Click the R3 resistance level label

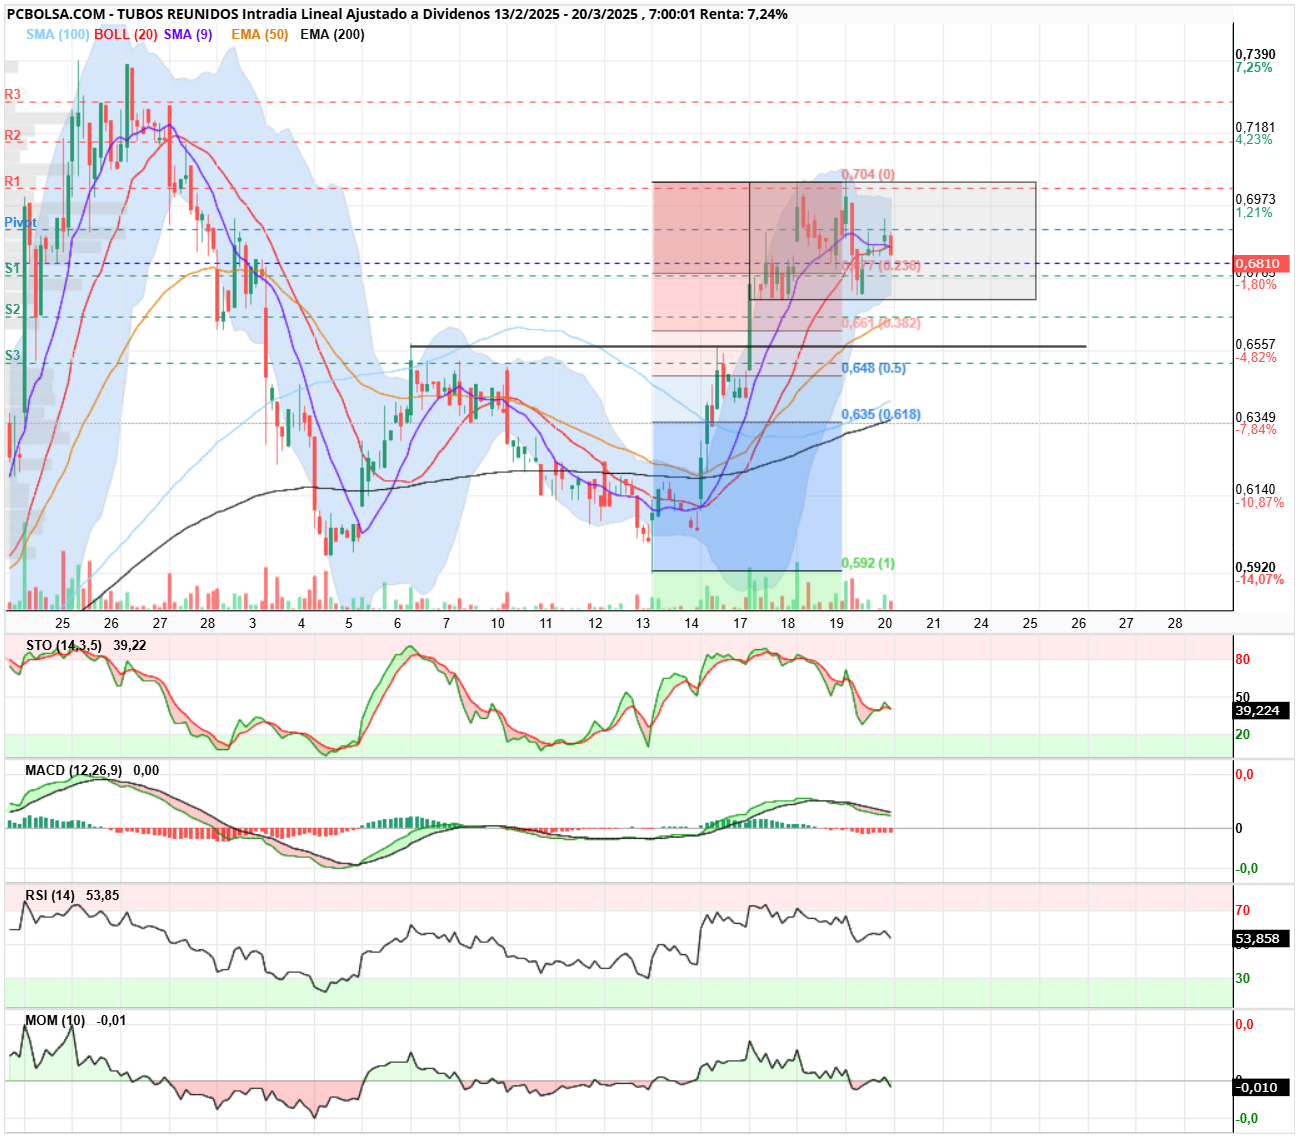pyautogui.click(x=12, y=95)
